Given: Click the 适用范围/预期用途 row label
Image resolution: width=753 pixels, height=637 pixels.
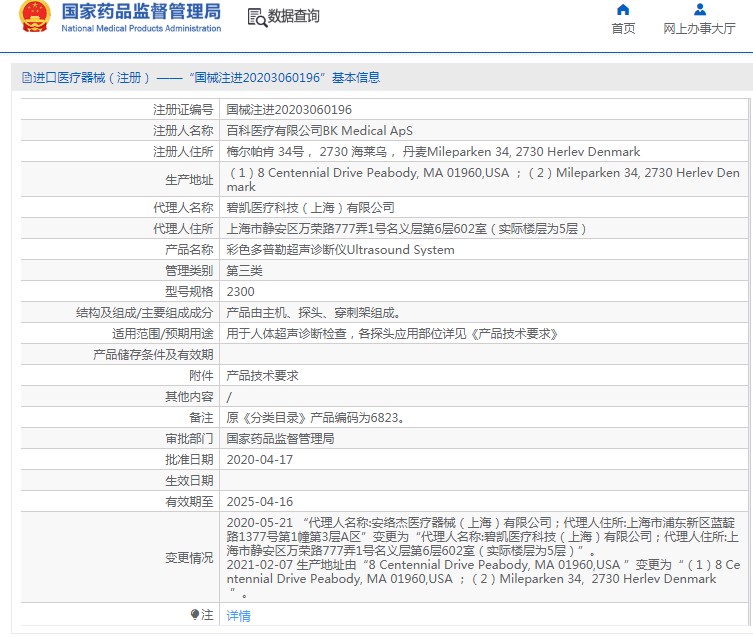Looking at the screenshot, I should (x=163, y=334).
